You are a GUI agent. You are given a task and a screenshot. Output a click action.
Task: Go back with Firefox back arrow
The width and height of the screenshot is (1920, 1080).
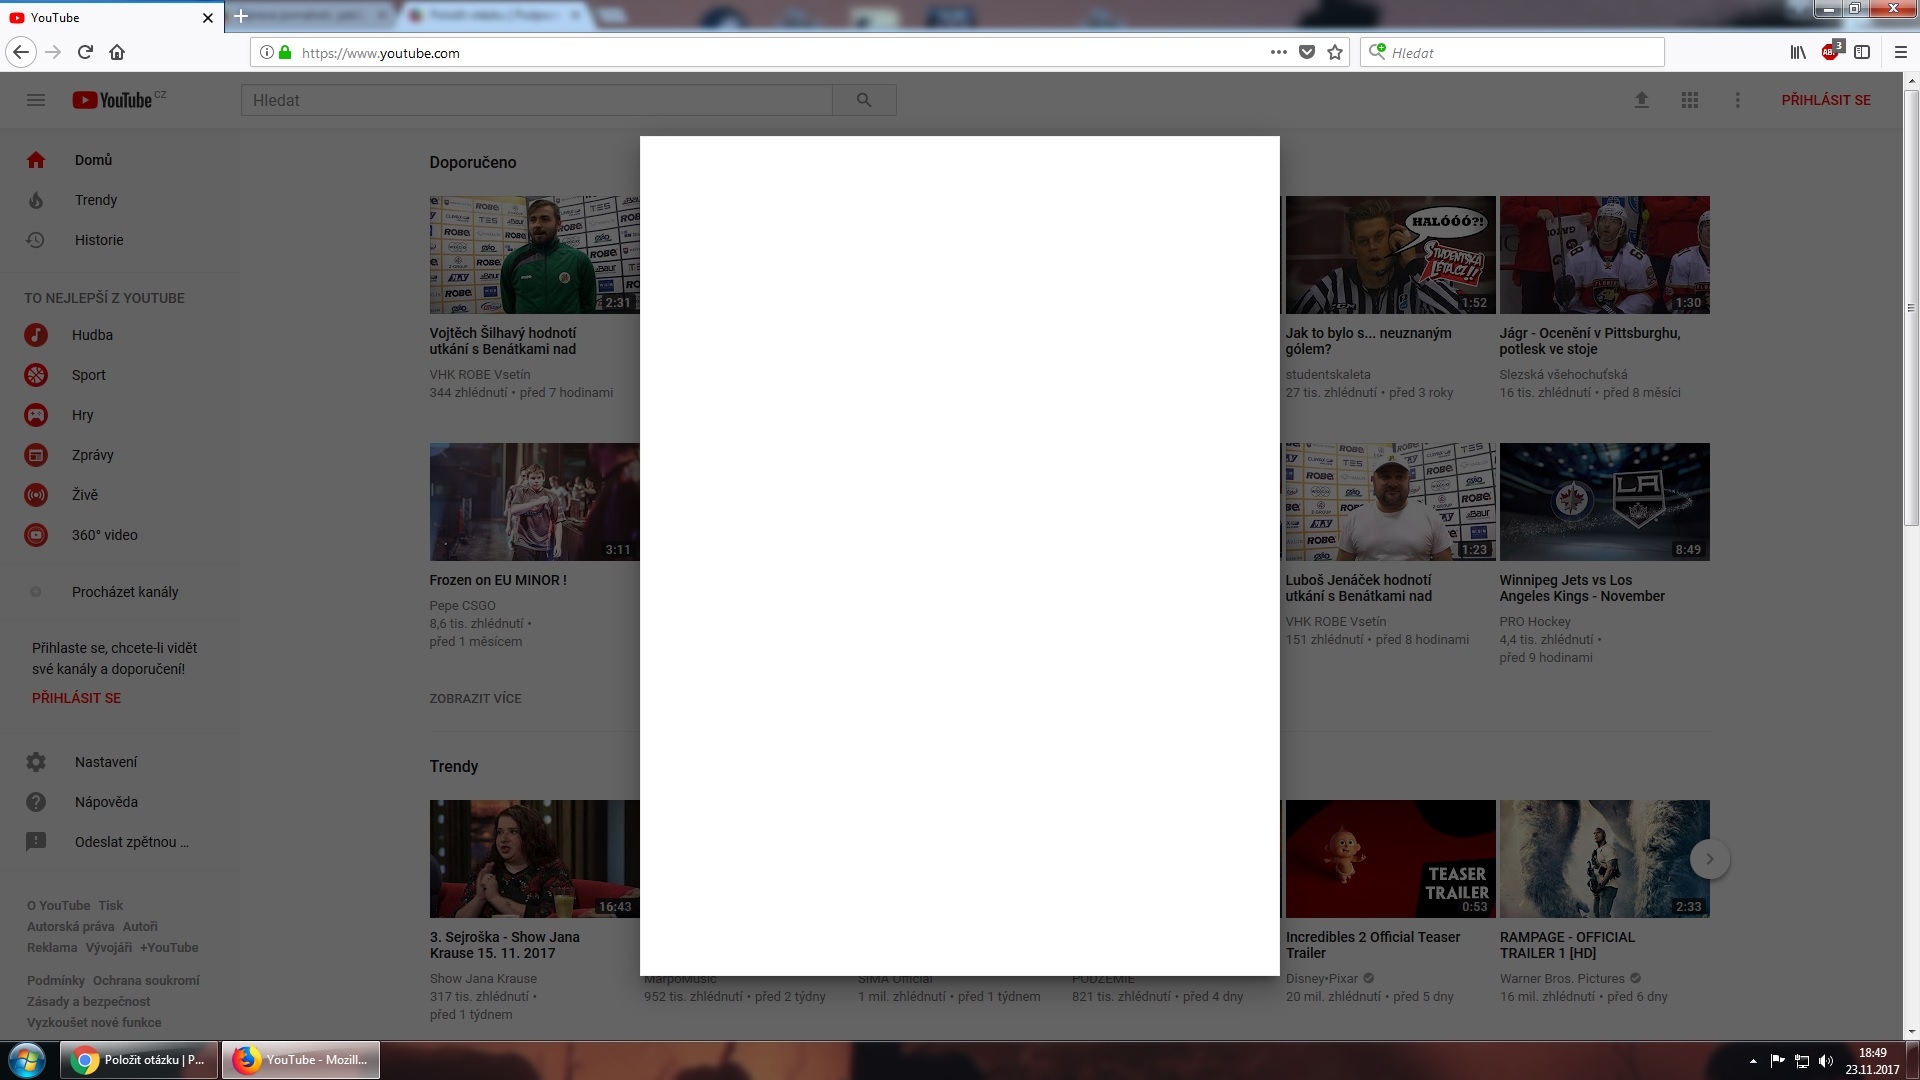pyautogui.click(x=21, y=52)
